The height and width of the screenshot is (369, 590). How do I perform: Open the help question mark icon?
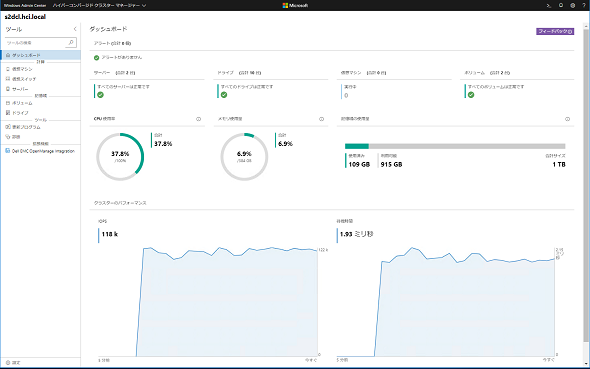584,5
